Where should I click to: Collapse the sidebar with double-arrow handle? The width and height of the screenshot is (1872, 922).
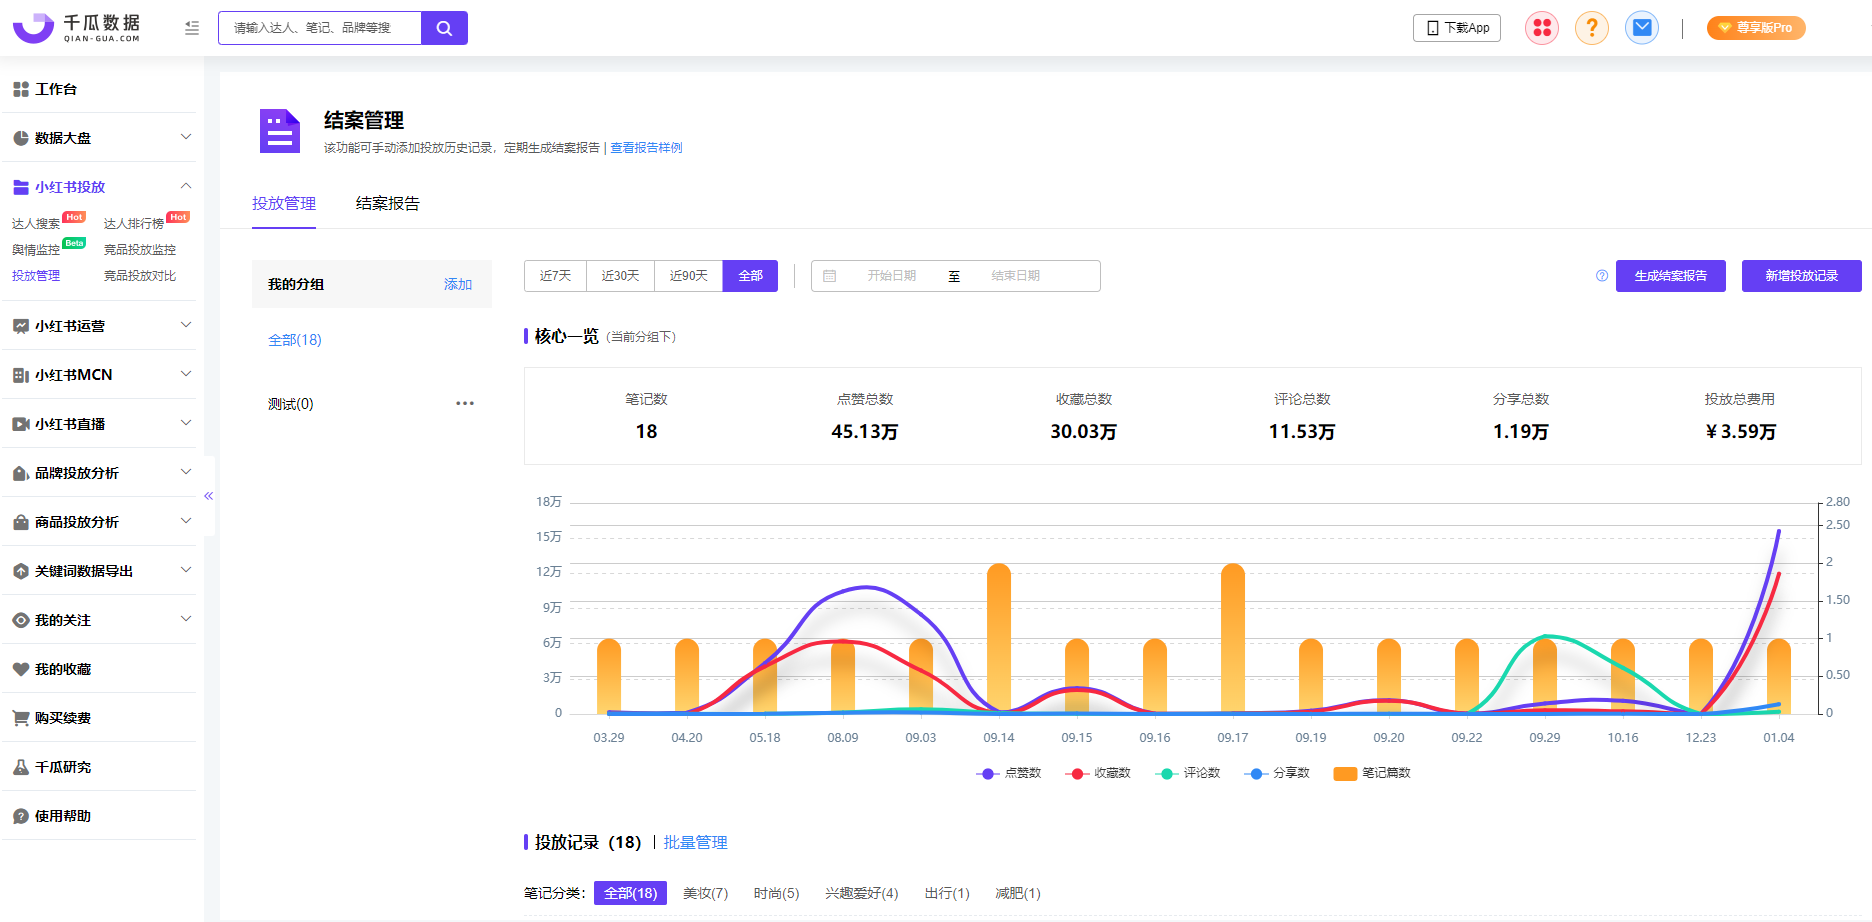point(209,496)
